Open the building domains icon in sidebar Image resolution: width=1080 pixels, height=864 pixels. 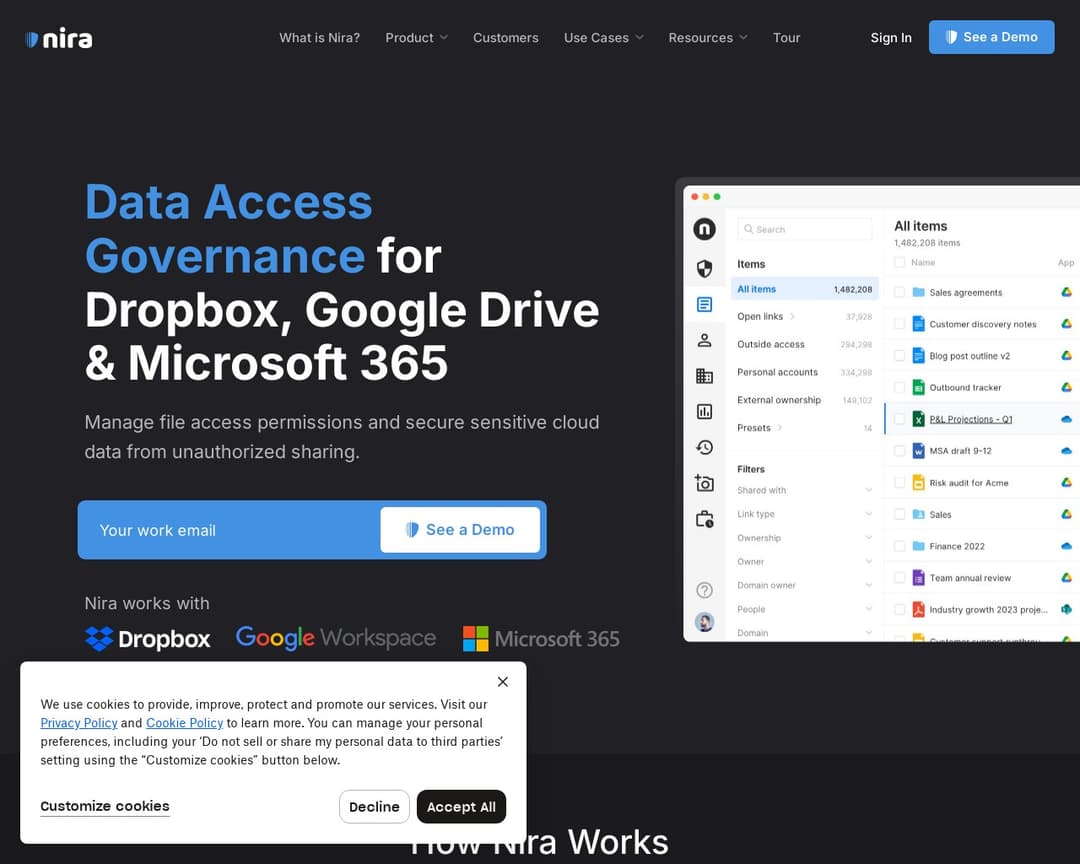704,376
